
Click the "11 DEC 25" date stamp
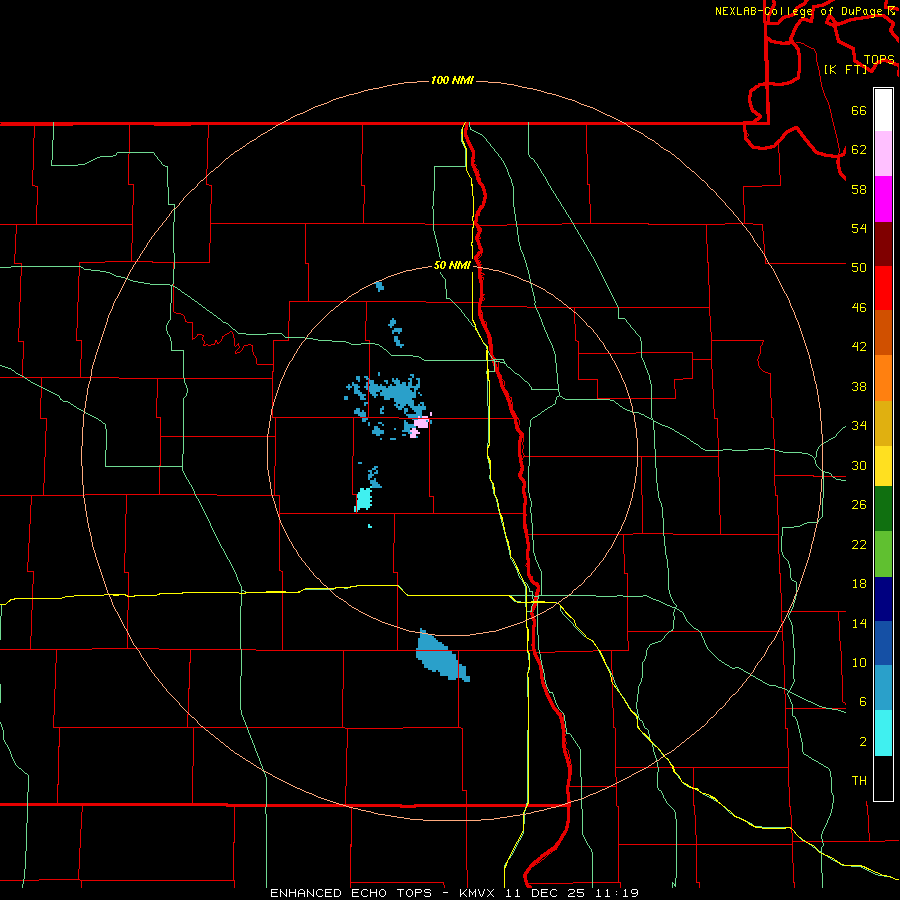click(544, 893)
